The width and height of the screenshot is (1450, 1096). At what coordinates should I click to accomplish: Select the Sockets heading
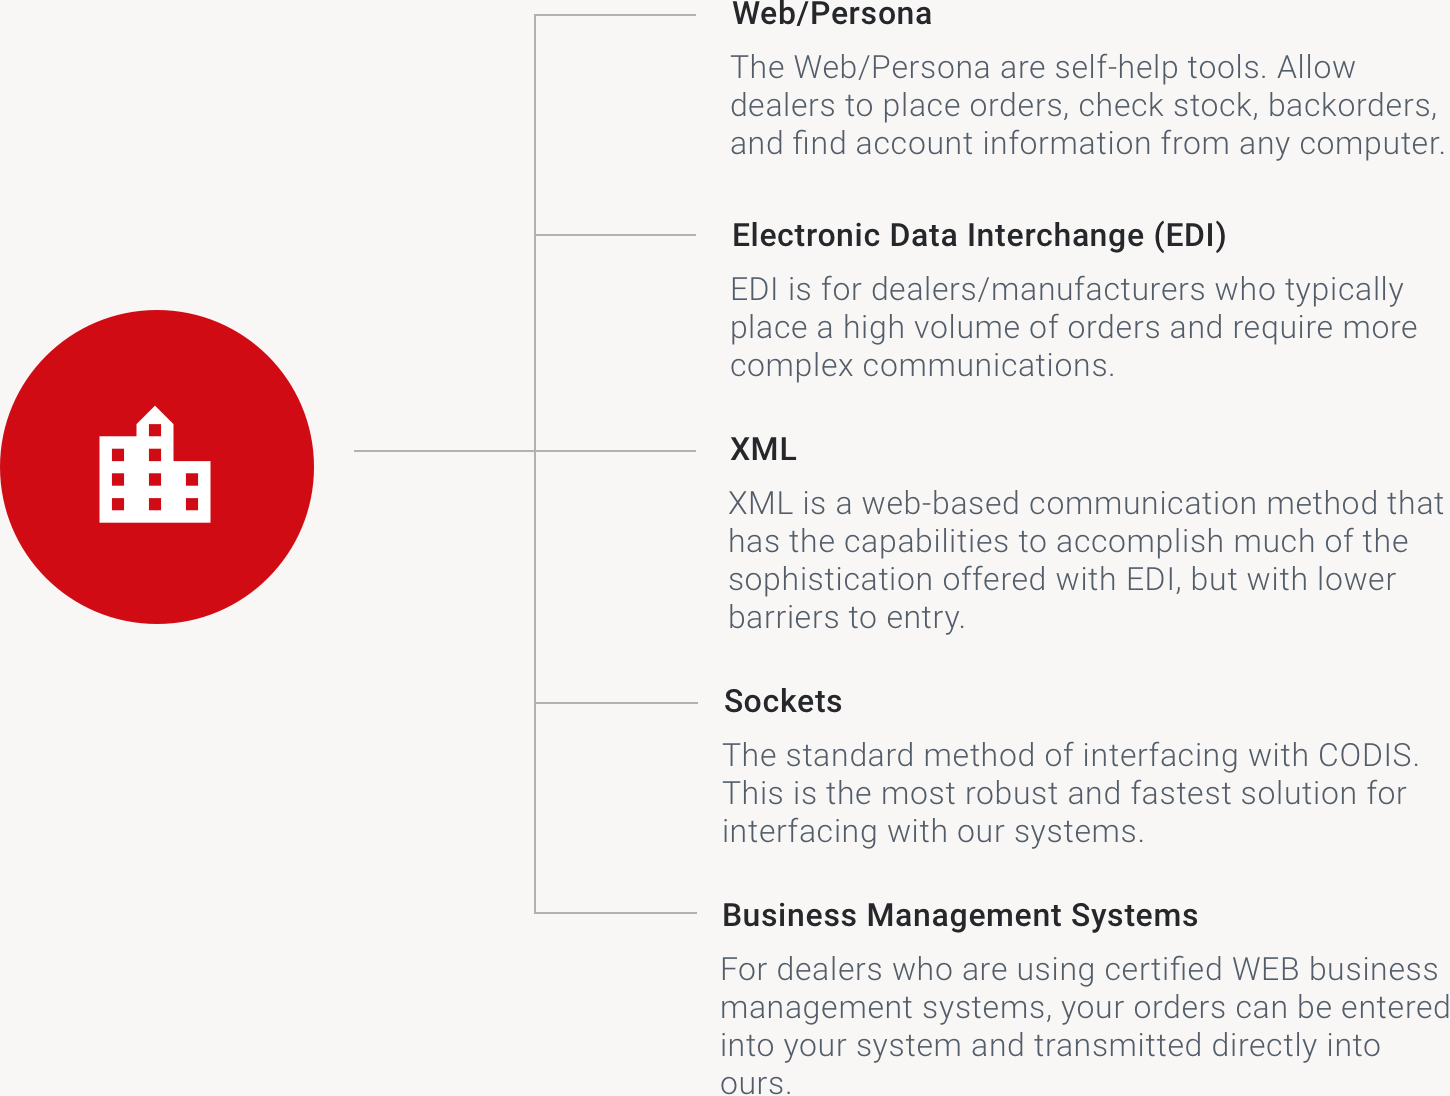point(782,701)
